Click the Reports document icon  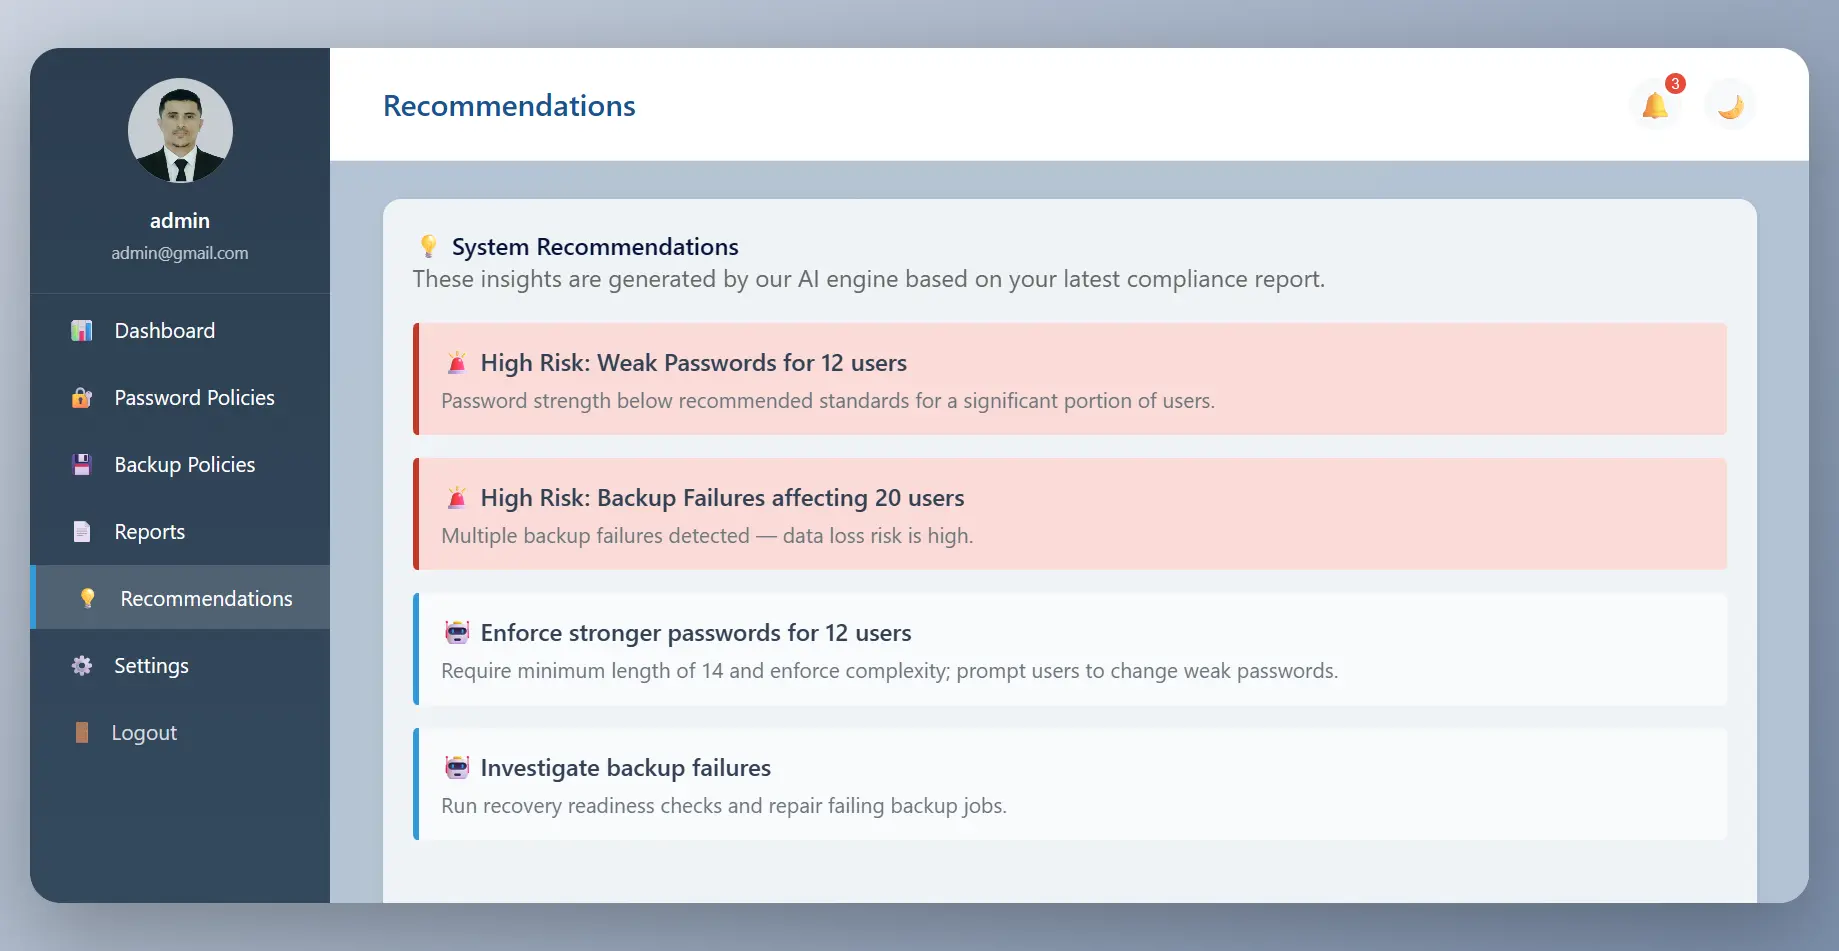(x=82, y=532)
